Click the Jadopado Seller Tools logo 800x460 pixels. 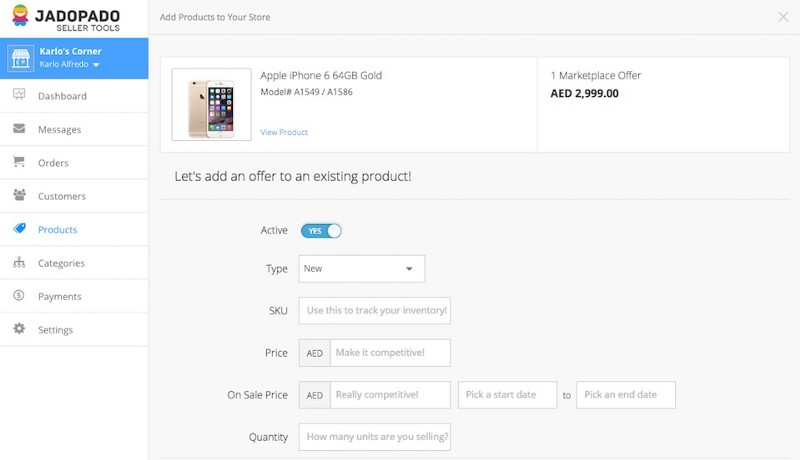pos(66,18)
